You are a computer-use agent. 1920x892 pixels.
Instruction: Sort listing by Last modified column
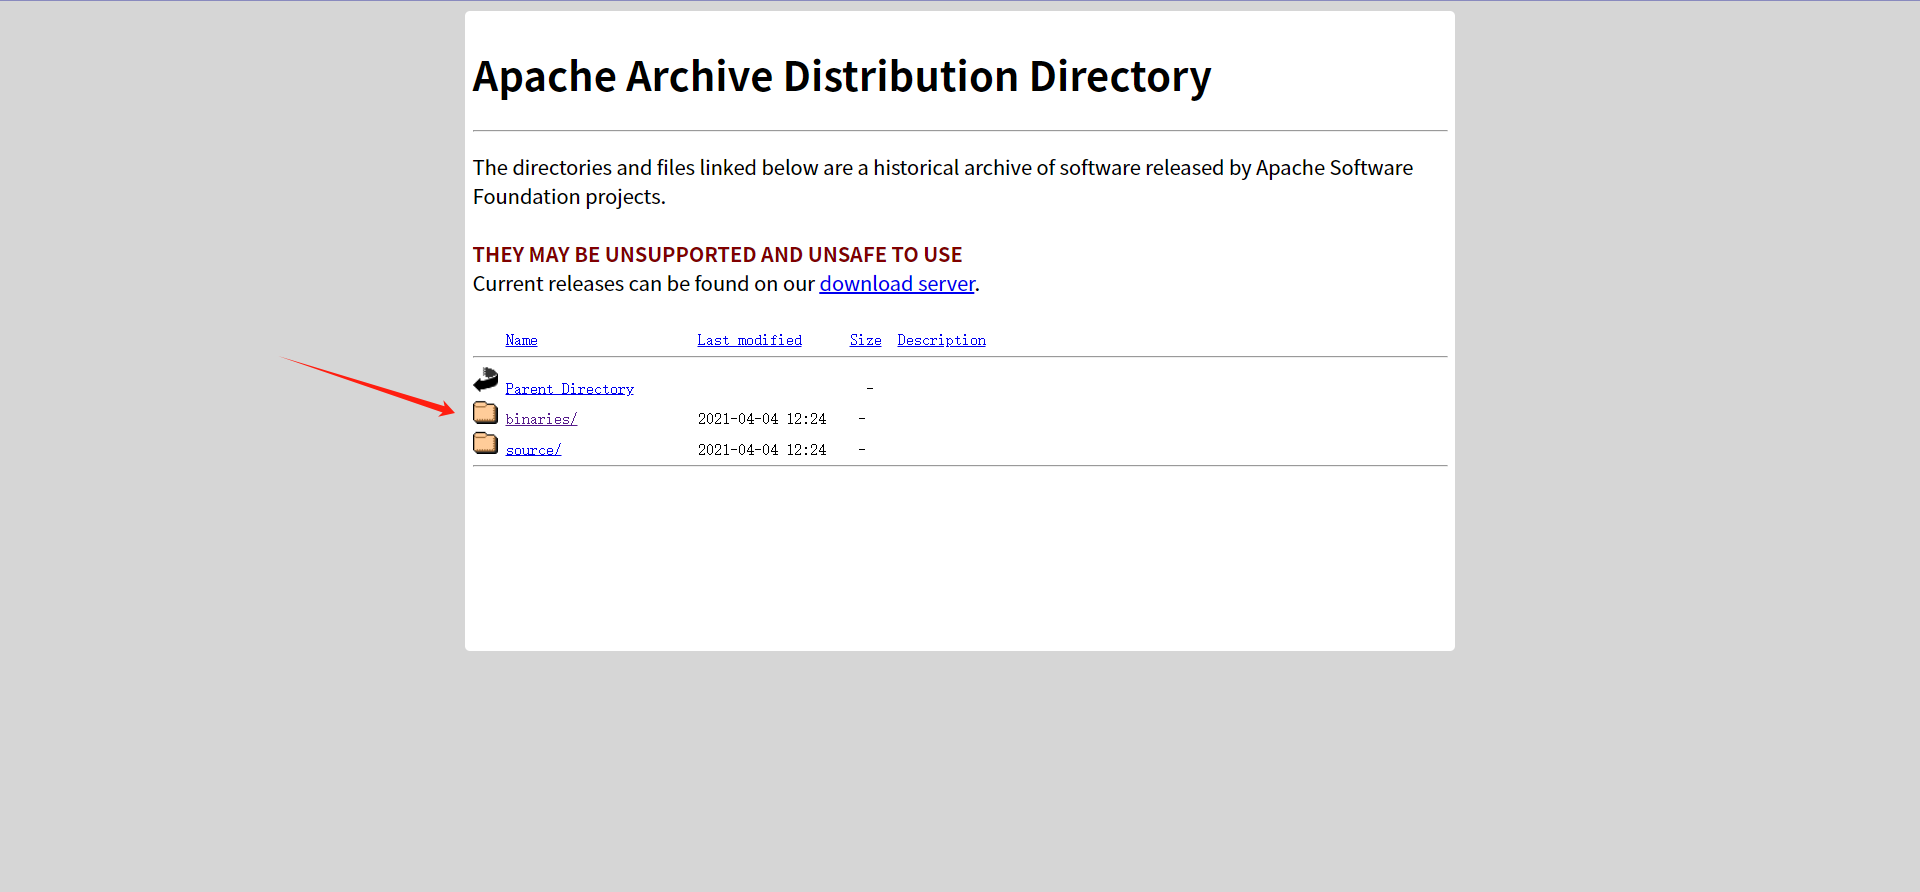click(749, 340)
